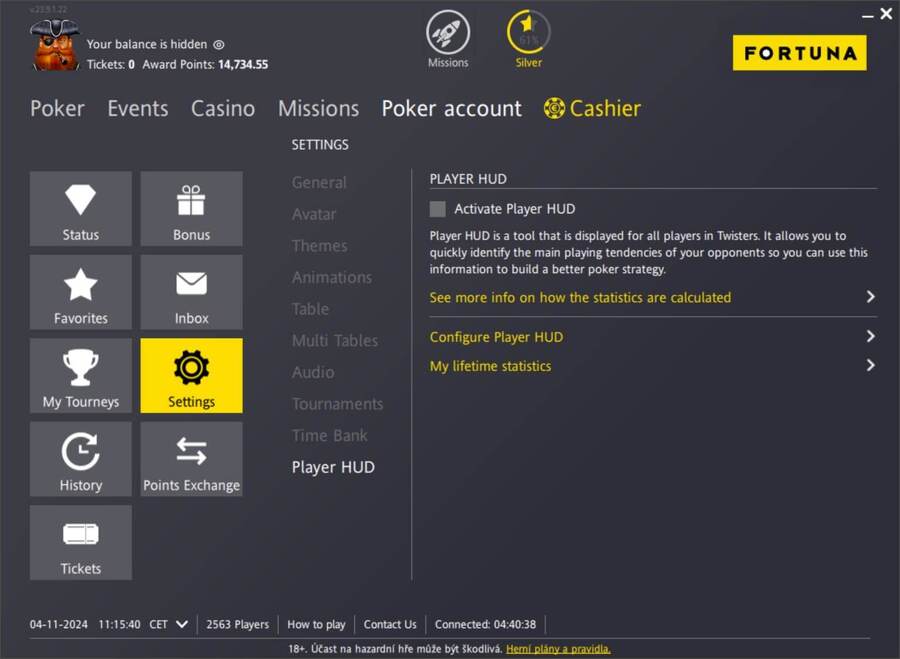Open the Status diamond tile
Viewport: 900px width, 659px height.
click(81, 208)
